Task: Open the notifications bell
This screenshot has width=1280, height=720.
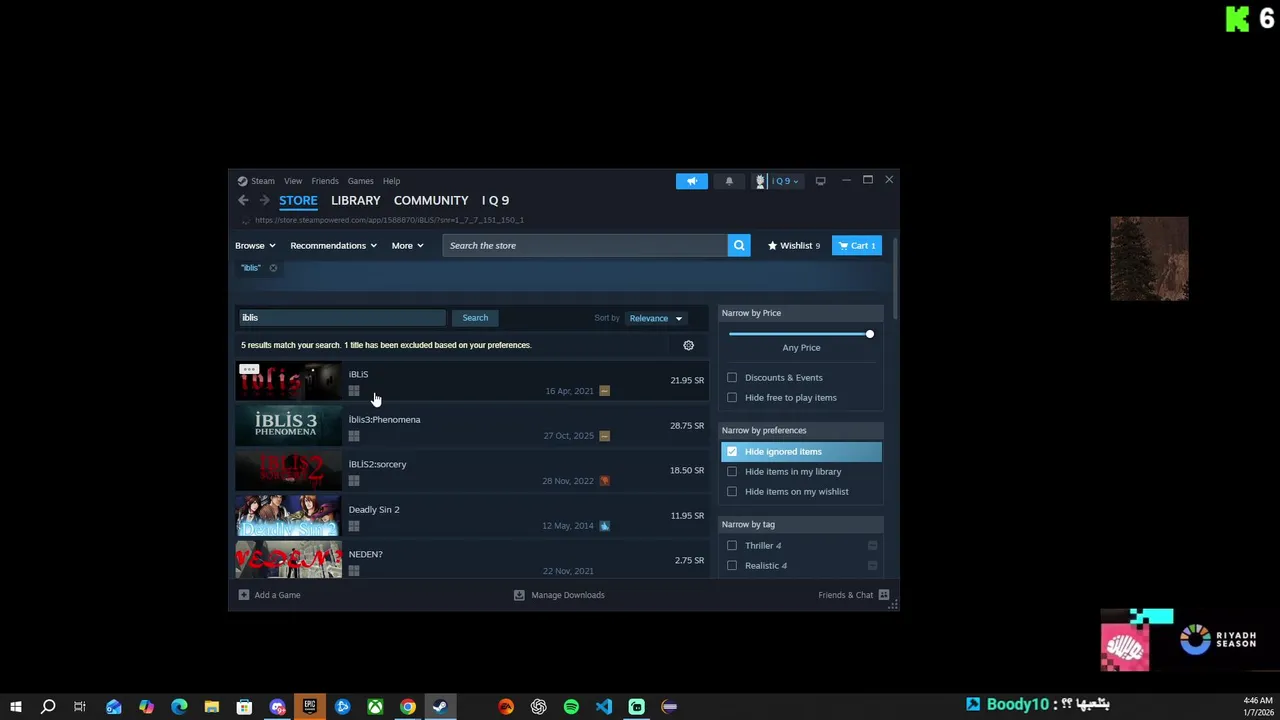Action: (729, 181)
